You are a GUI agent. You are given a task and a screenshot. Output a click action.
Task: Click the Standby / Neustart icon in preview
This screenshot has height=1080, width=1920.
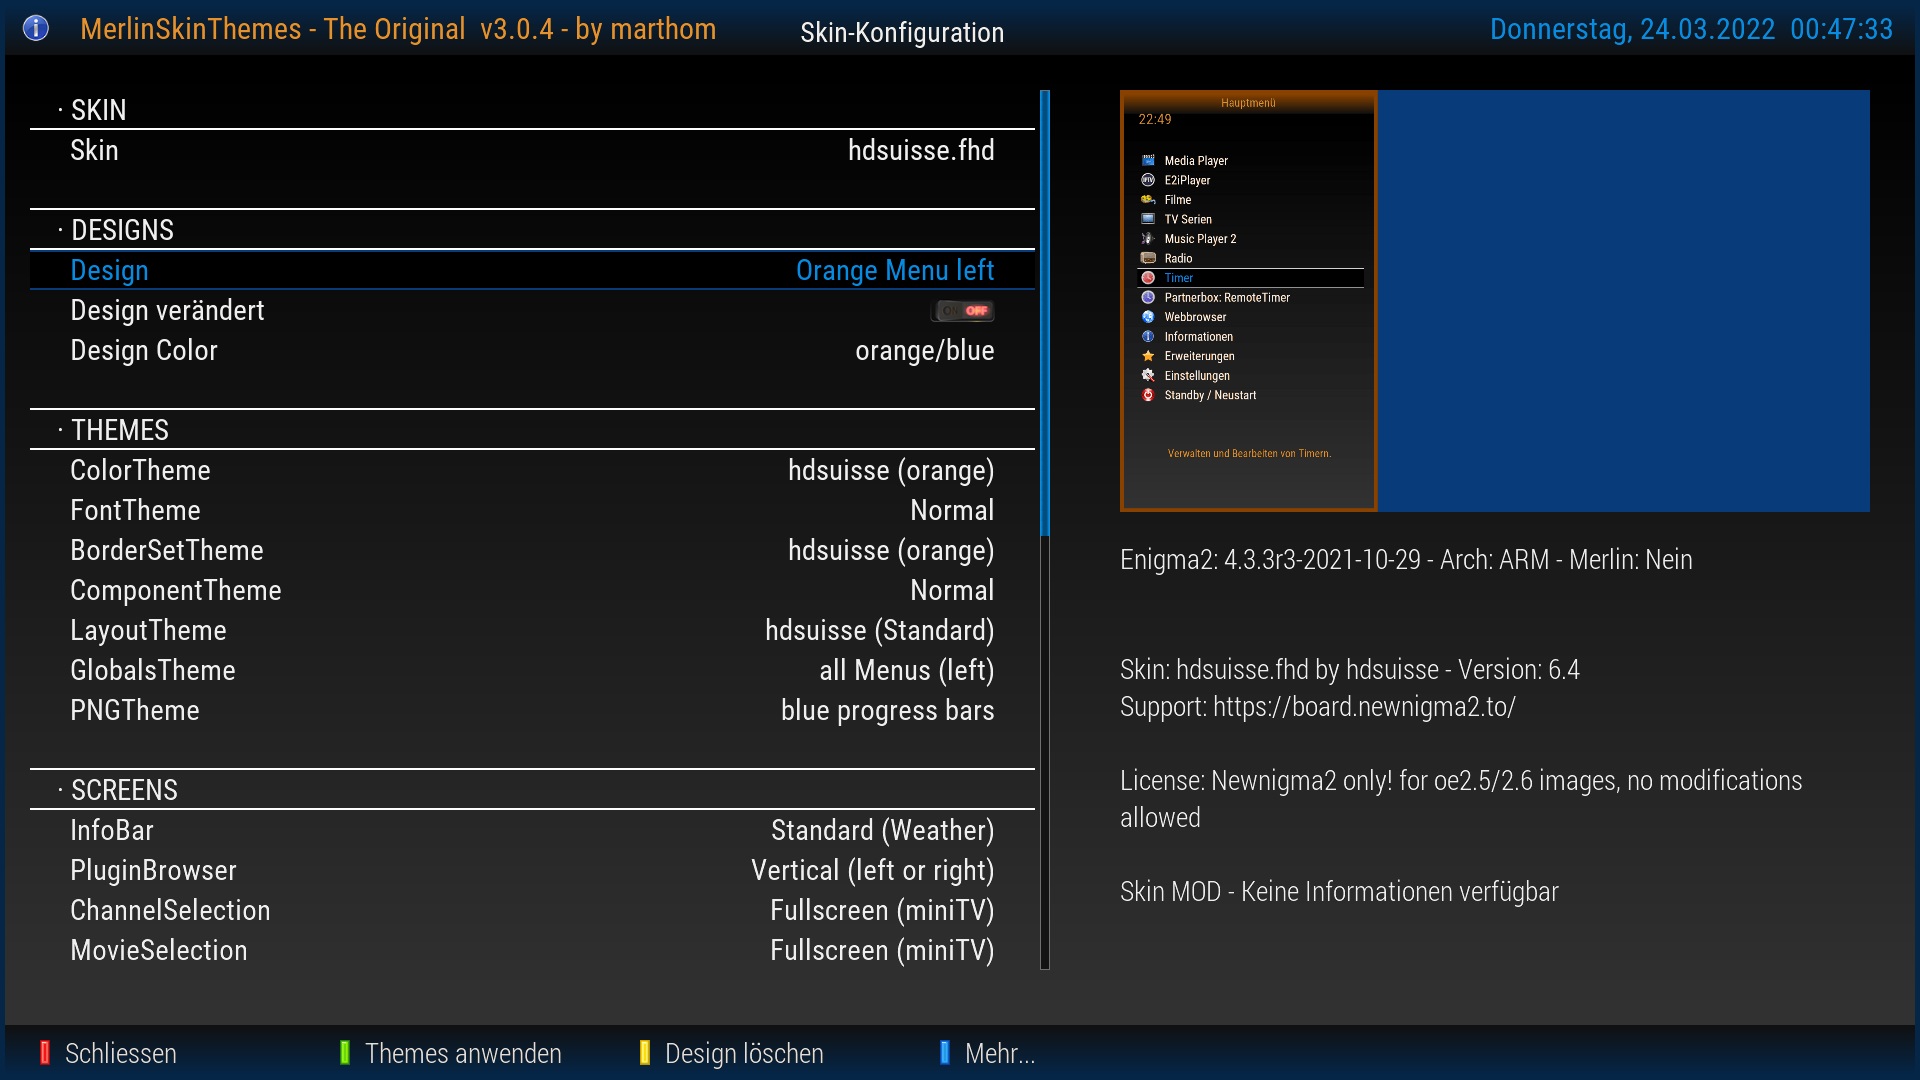[1148, 395]
